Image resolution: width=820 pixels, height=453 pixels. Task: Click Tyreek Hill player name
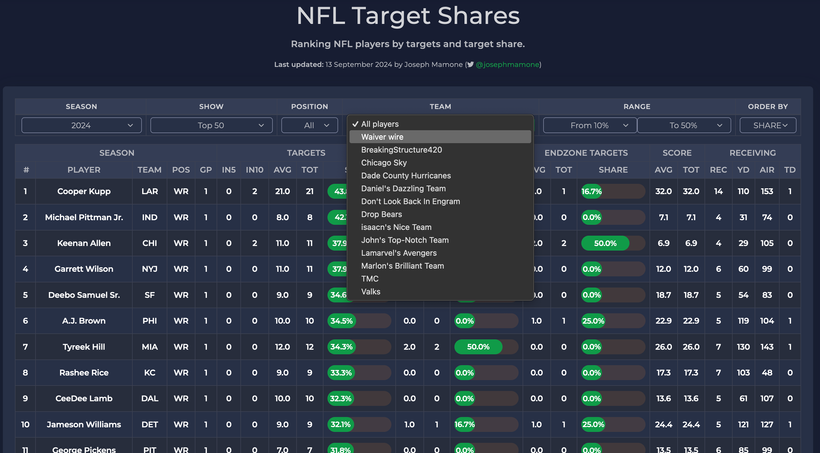pos(84,347)
